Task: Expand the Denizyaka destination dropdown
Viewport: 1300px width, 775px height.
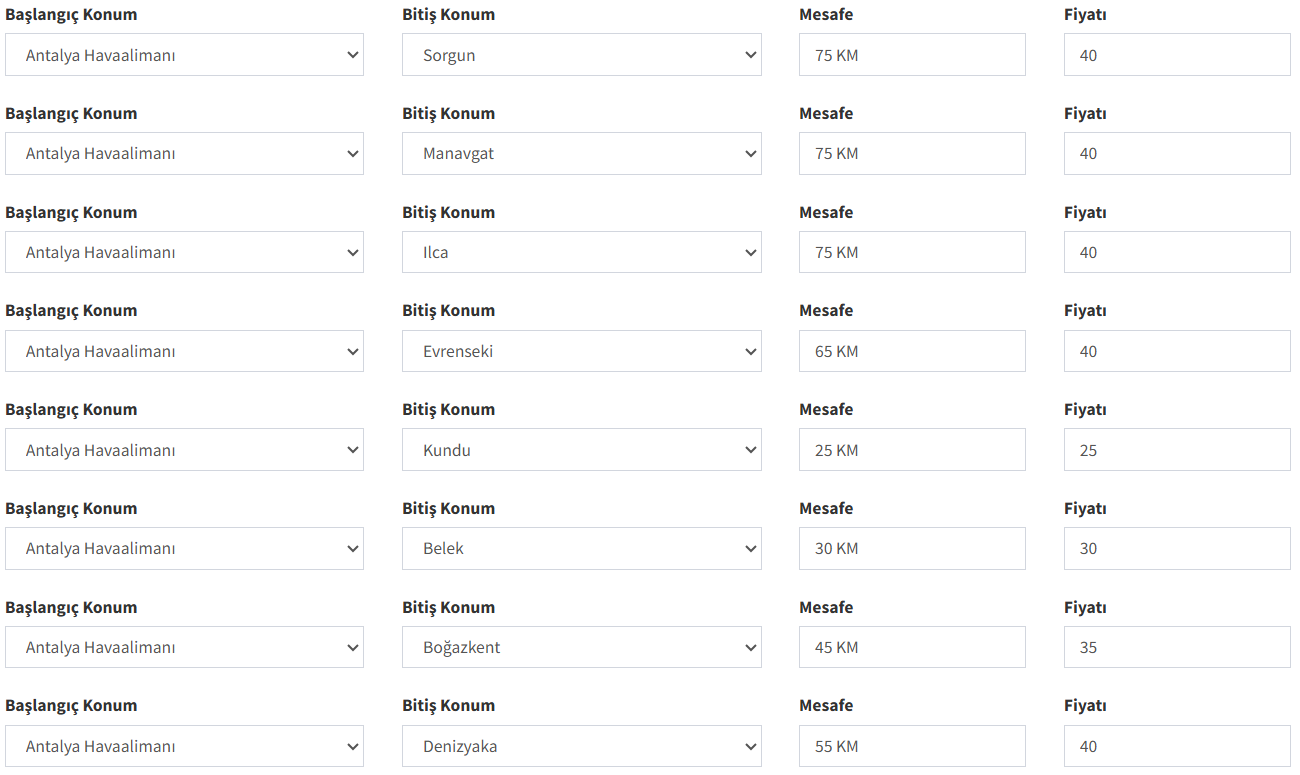Action: (x=581, y=746)
